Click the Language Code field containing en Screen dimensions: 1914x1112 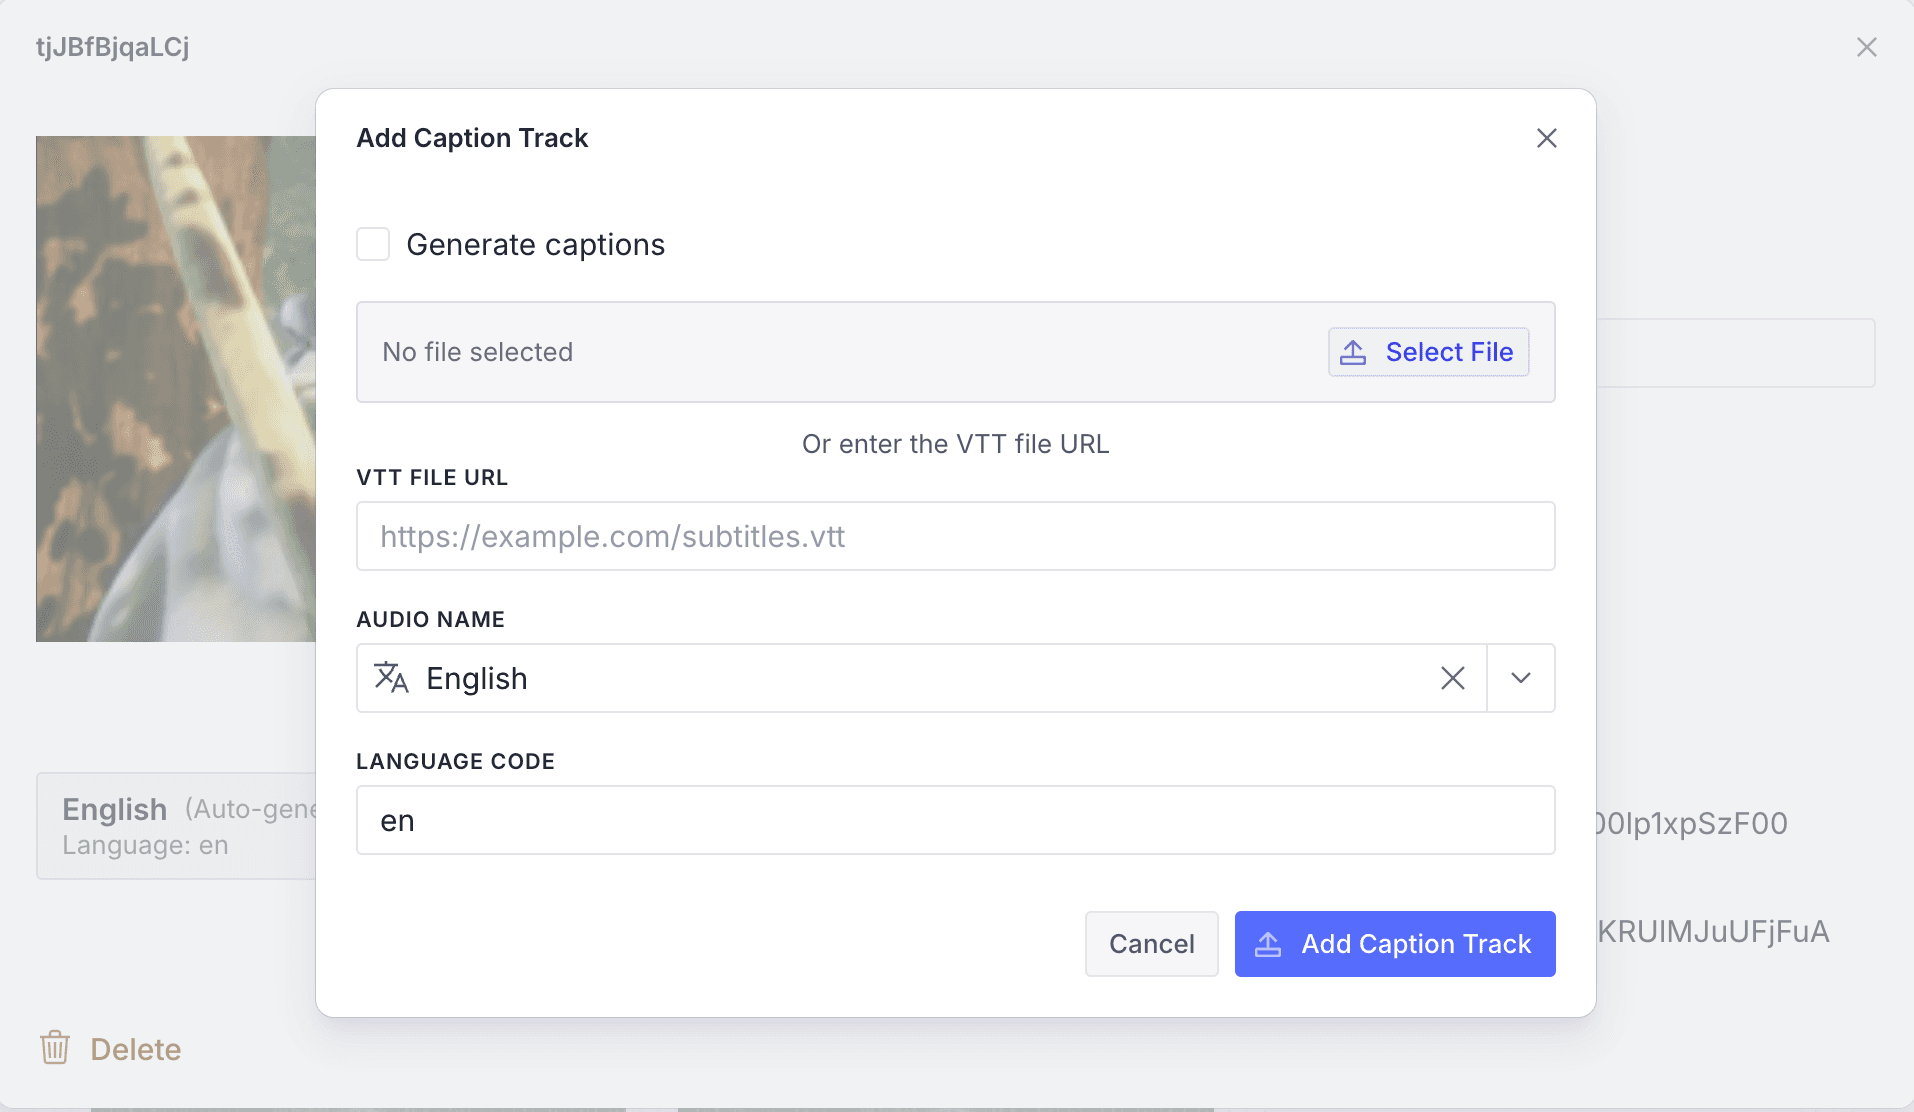(x=955, y=820)
